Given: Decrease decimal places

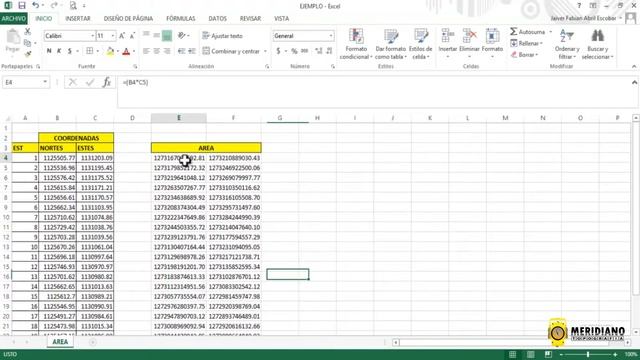Looking at the screenshot, I should point(329,51).
